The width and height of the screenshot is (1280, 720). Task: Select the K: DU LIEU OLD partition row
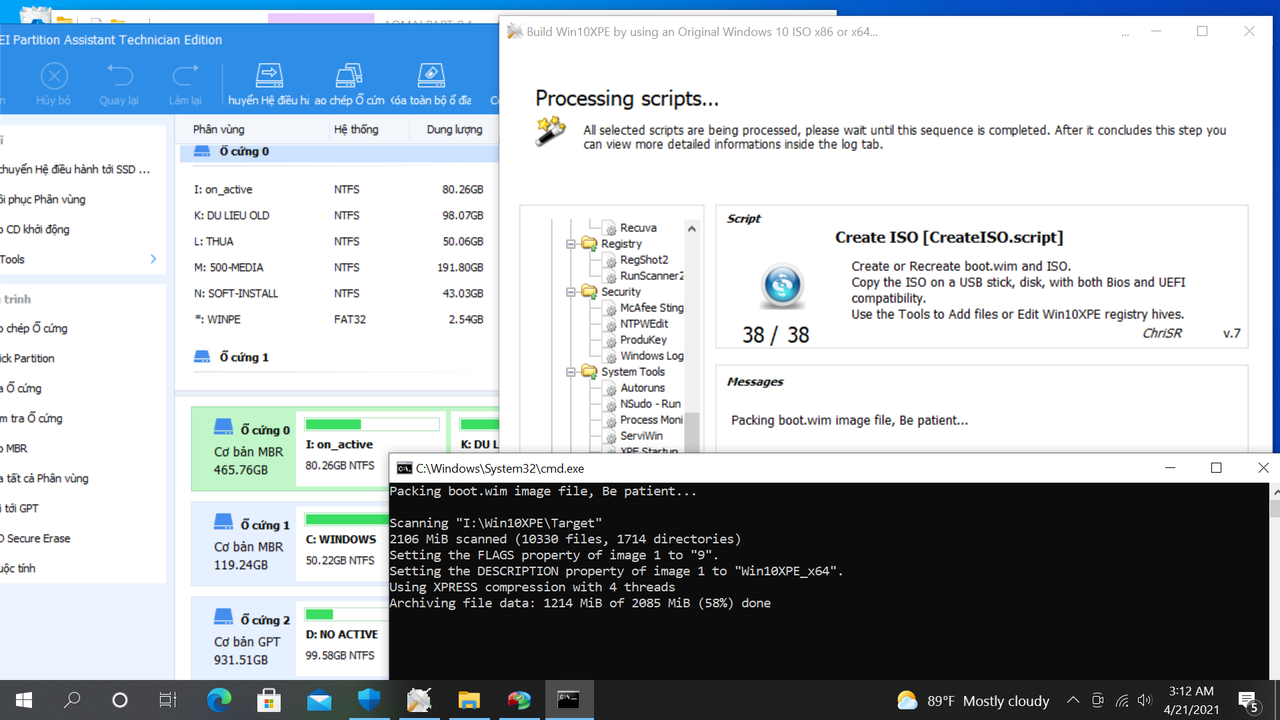coord(338,215)
